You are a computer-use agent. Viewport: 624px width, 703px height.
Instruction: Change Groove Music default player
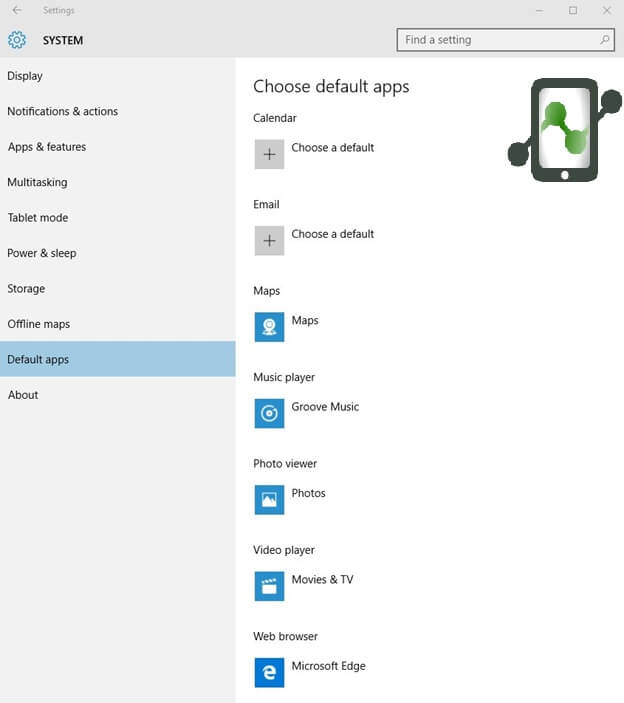(325, 407)
